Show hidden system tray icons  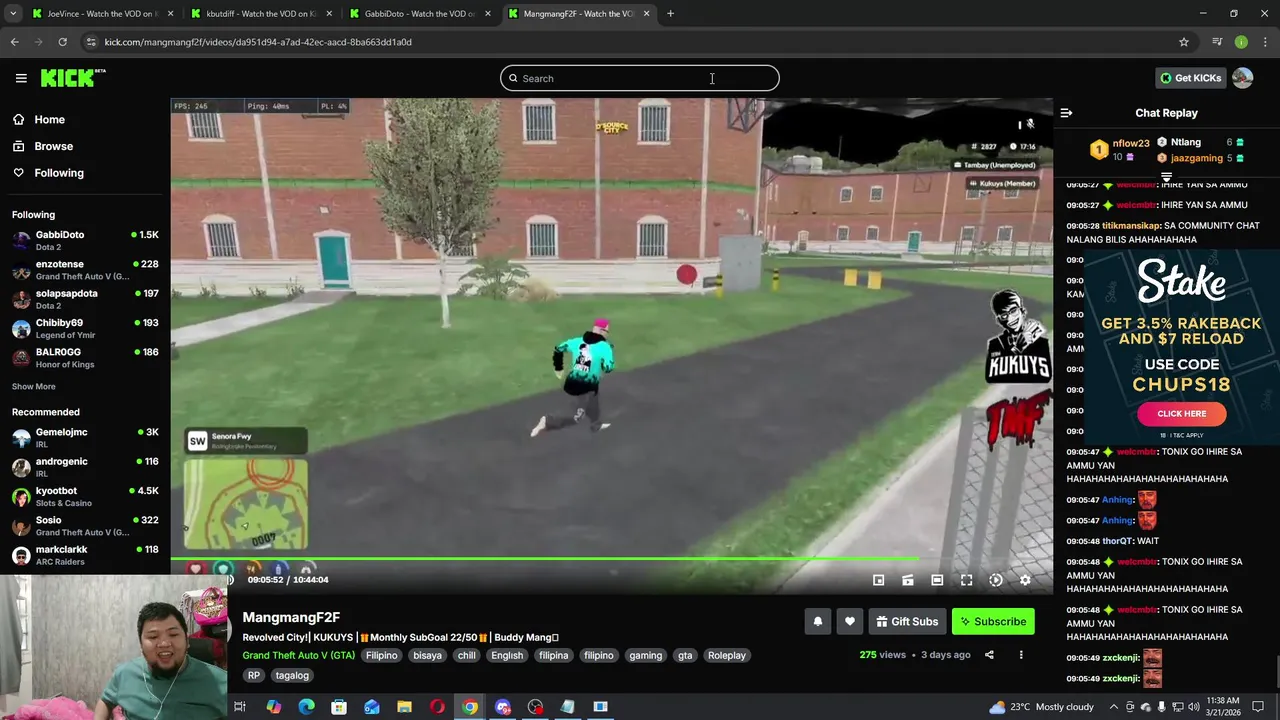coord(1116,707)
